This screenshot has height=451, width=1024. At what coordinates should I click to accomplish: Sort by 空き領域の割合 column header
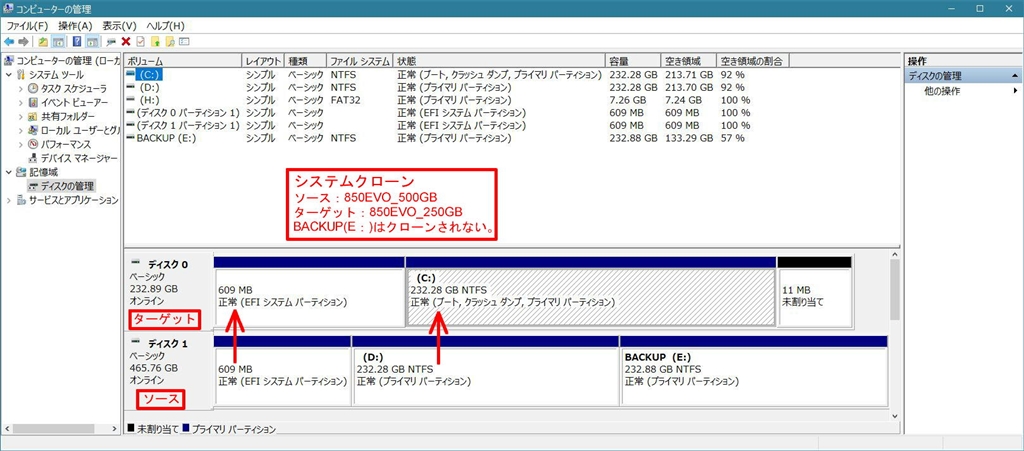point(752,61)
